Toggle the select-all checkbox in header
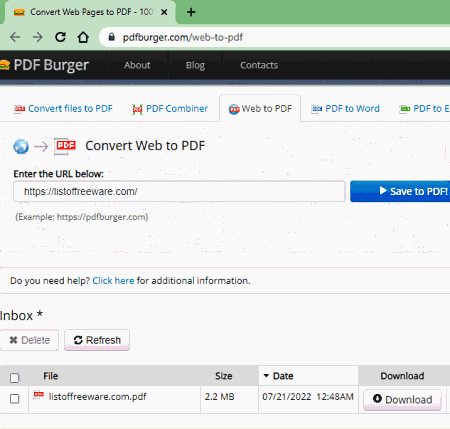 tap(15, 378)
